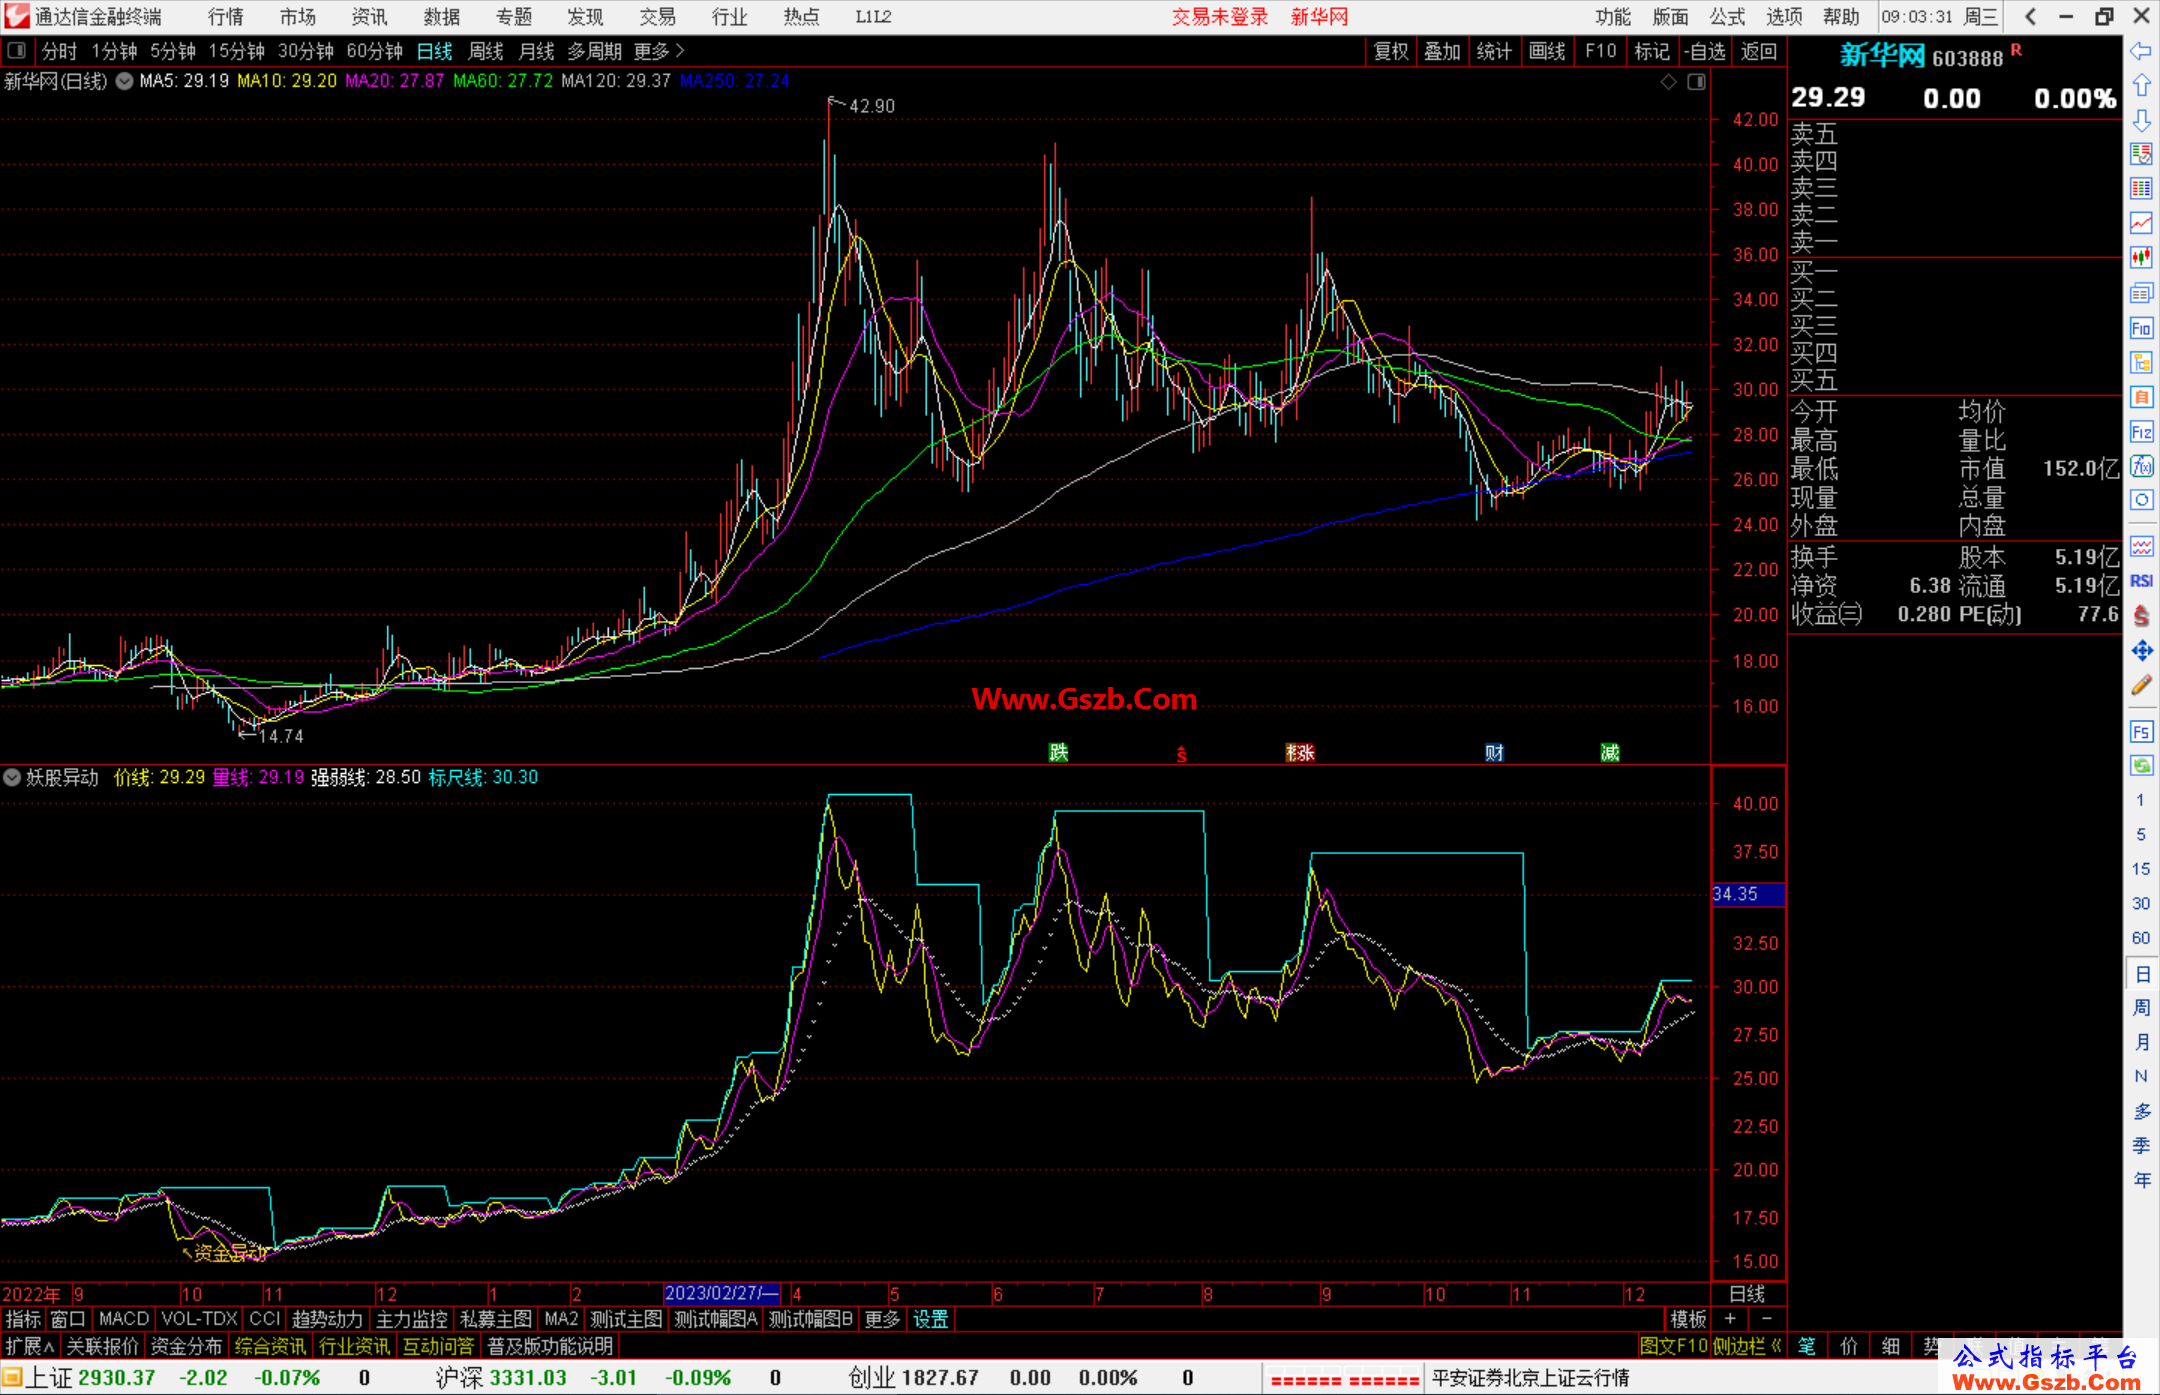Screen dimensions: 2160x1395
Task: Click the 叠加 overlay button
Action: point(1442,51)
